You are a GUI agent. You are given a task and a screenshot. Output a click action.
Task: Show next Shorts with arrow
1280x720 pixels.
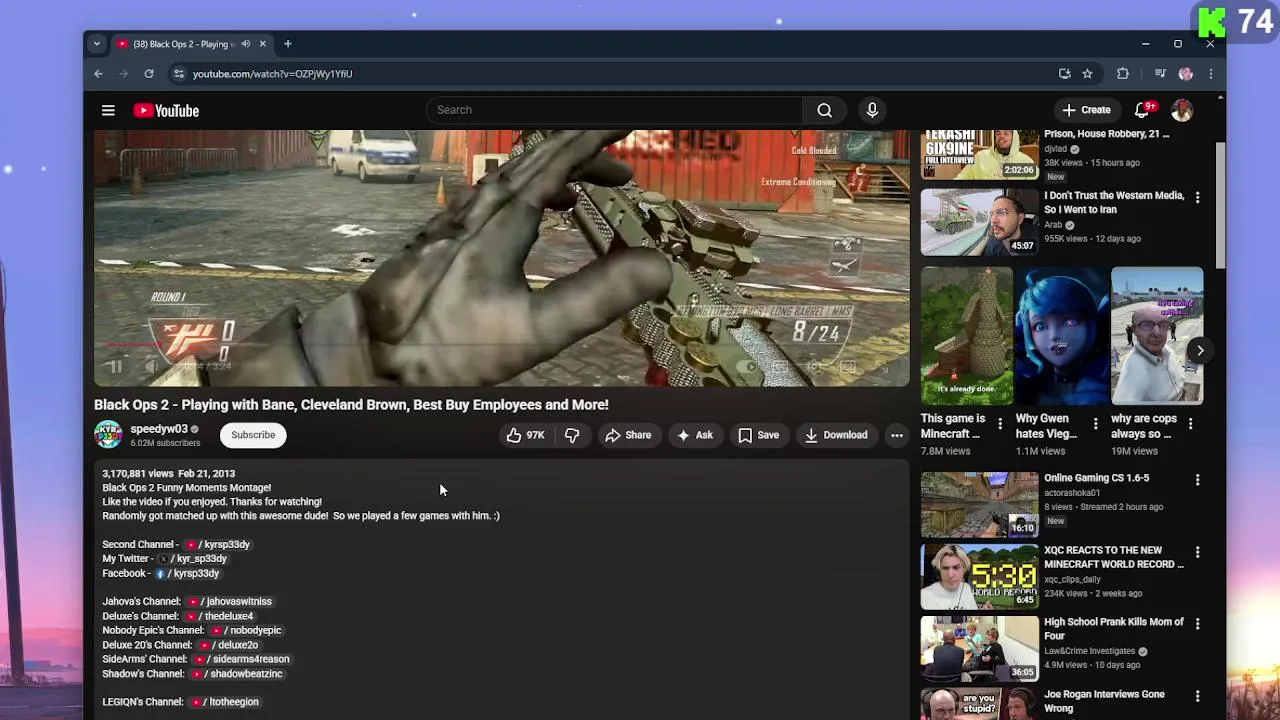(1200, 350)
